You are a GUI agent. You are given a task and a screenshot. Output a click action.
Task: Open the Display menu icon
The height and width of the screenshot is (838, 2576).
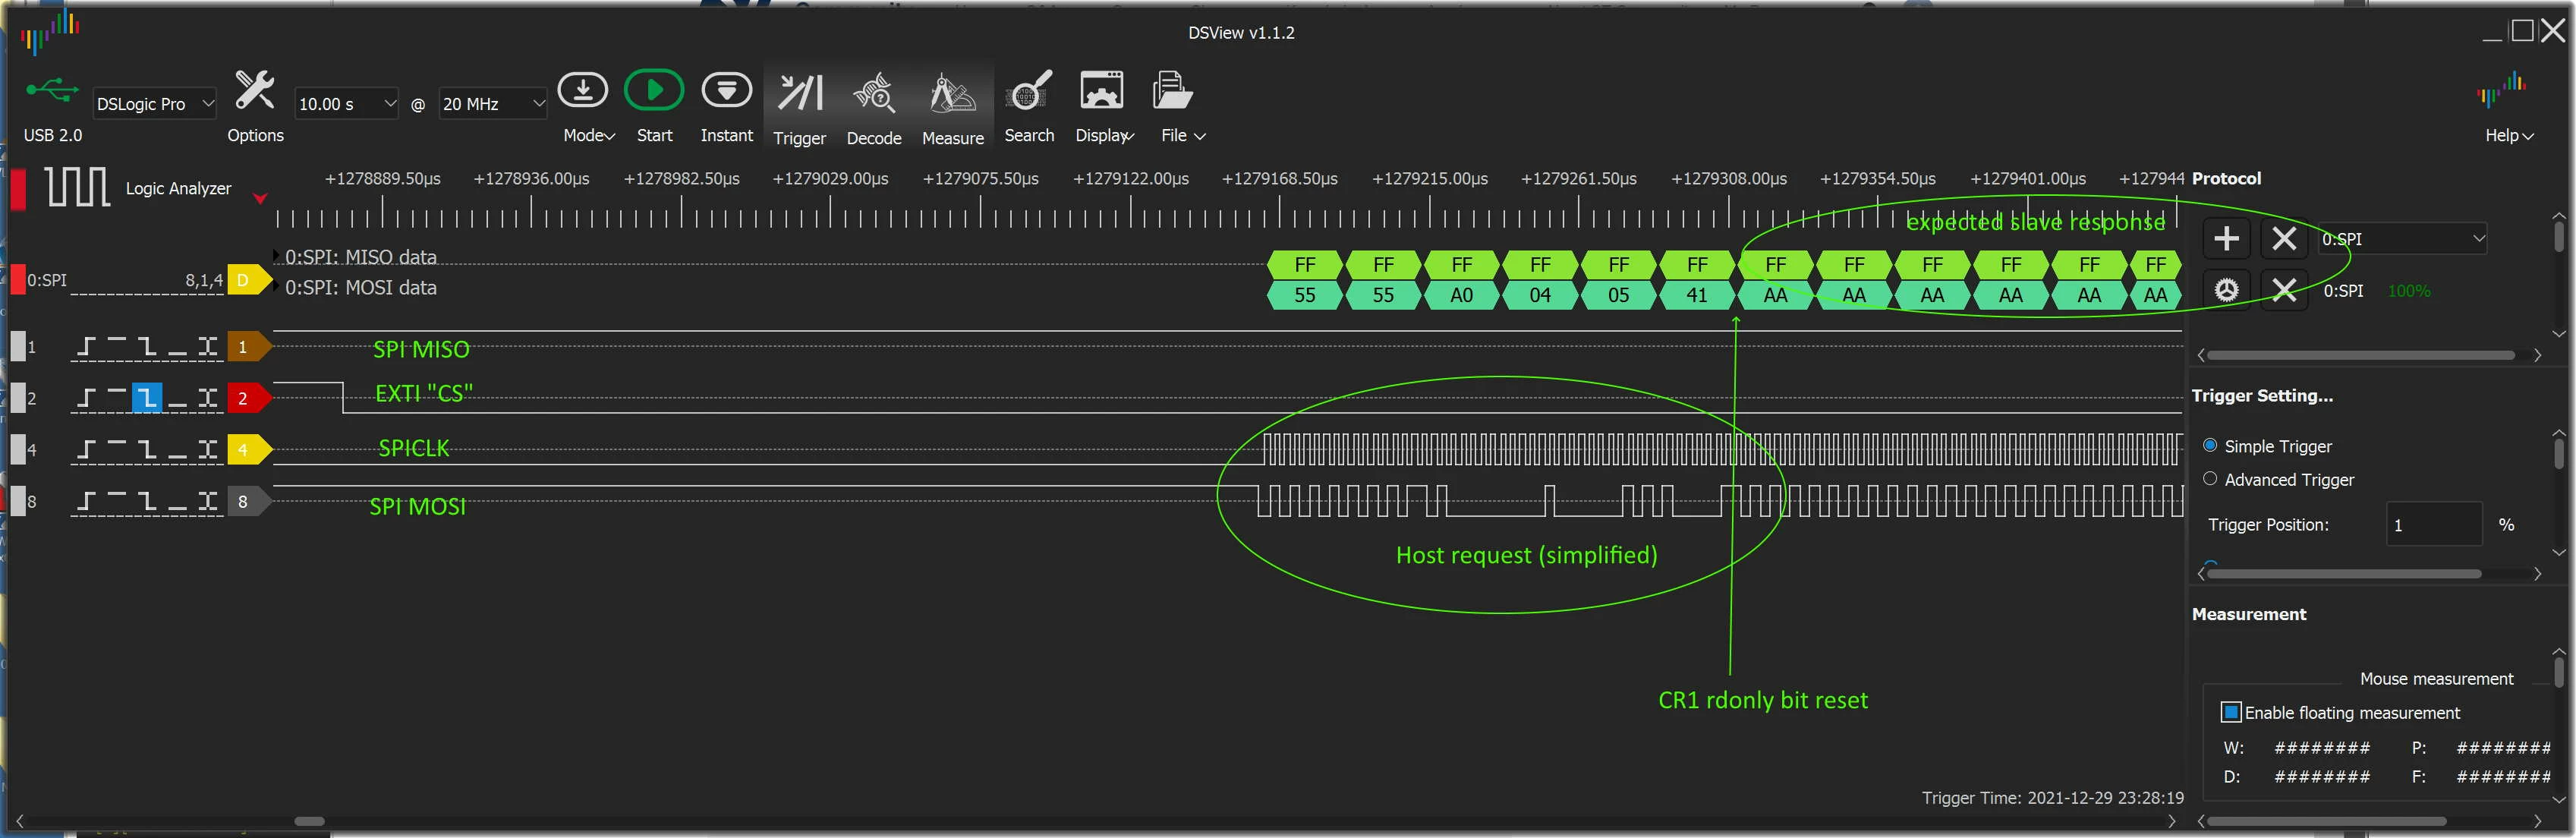pos(1101,91)
